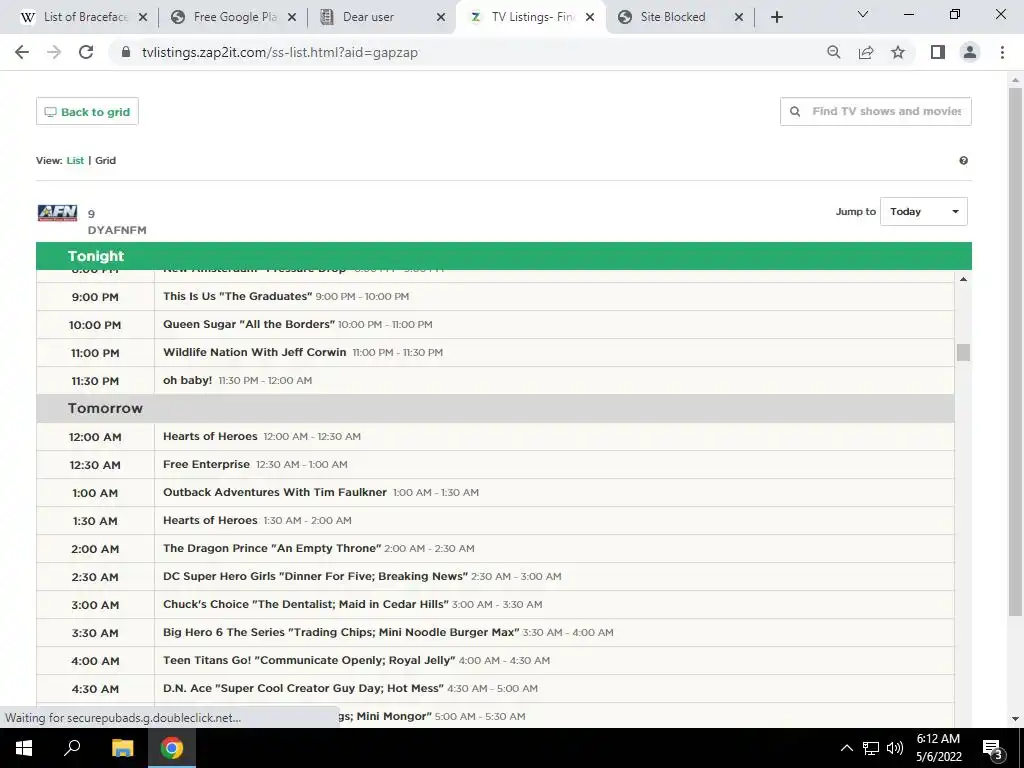Share this page via share icon
This screenshot has width=1024, height=768.
(x=866, y=52)
